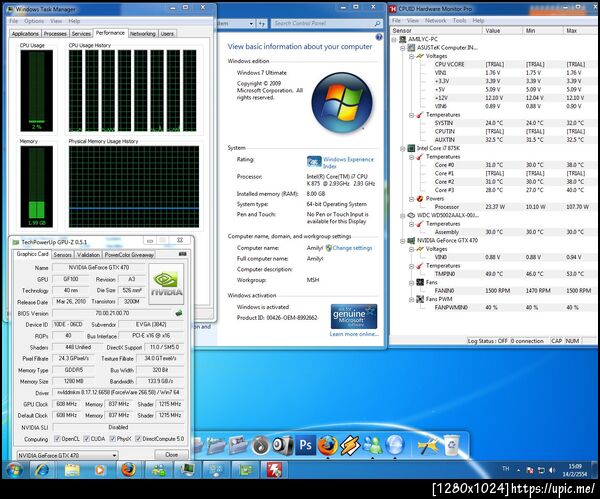Image resolution: width=600 pixels, height=499 pixels.
Task: Click the volume speaker icon in system tray
Action: coord(552,470)
